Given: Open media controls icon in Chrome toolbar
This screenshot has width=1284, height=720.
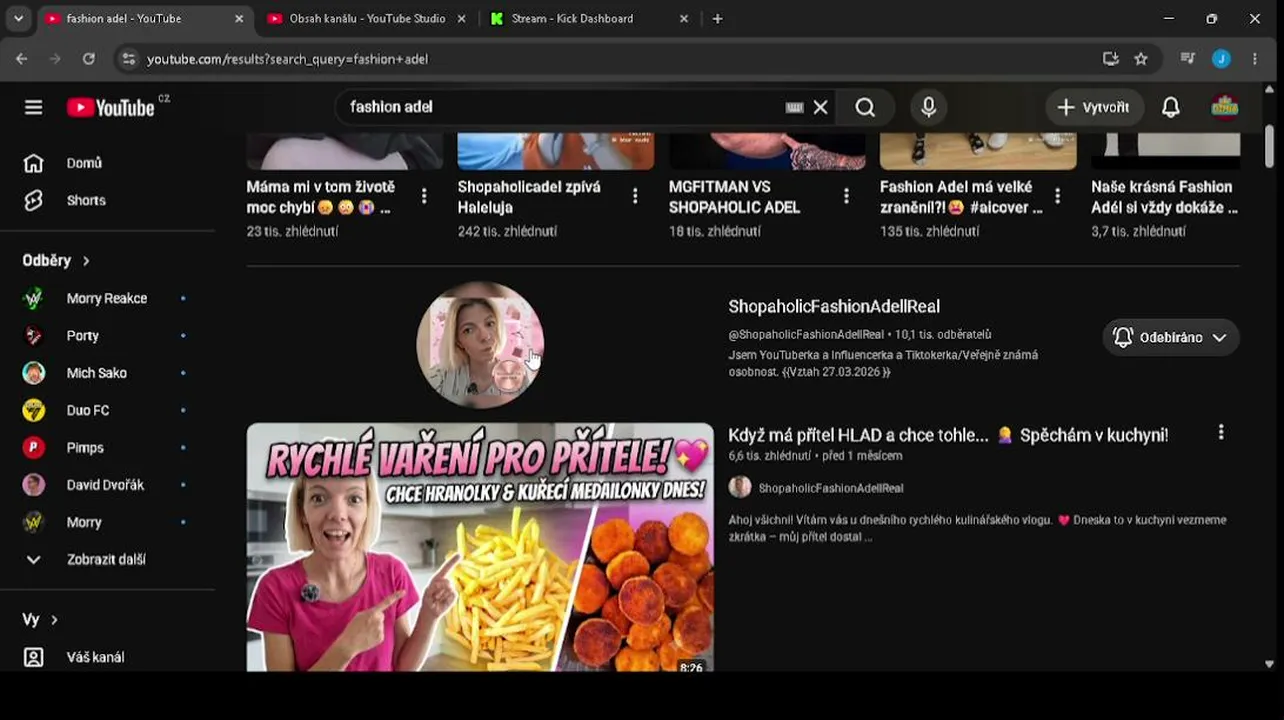Looking at the screenshot, I should tap(1187, 59).
